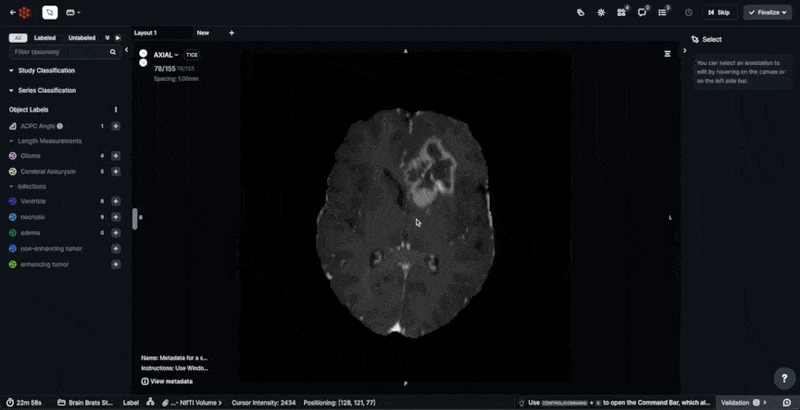The width and height of the screenshot is (800, 410).
Task: Switch filter to All items
Action: pyautogui.click(x=17, y=37)
